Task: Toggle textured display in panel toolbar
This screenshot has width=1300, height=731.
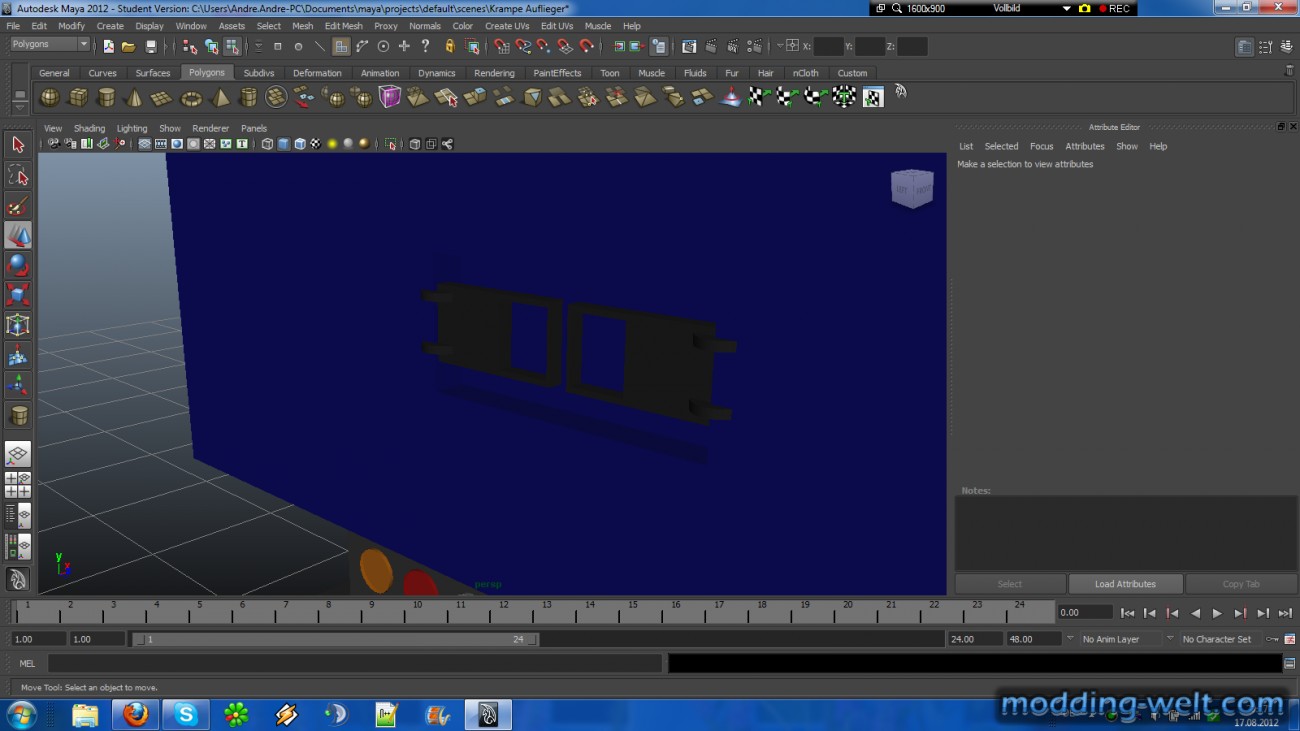Action: click(x=315, y=144)
